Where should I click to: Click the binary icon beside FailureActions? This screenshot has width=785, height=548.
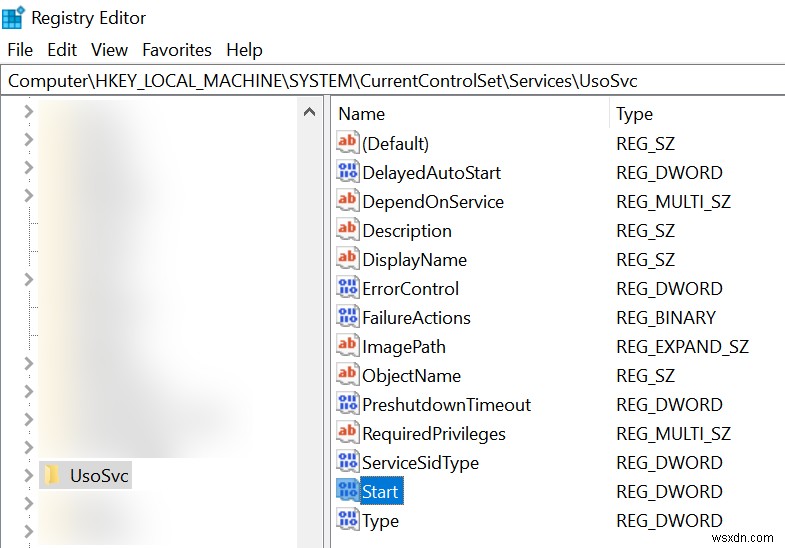(x=347, y=317)
